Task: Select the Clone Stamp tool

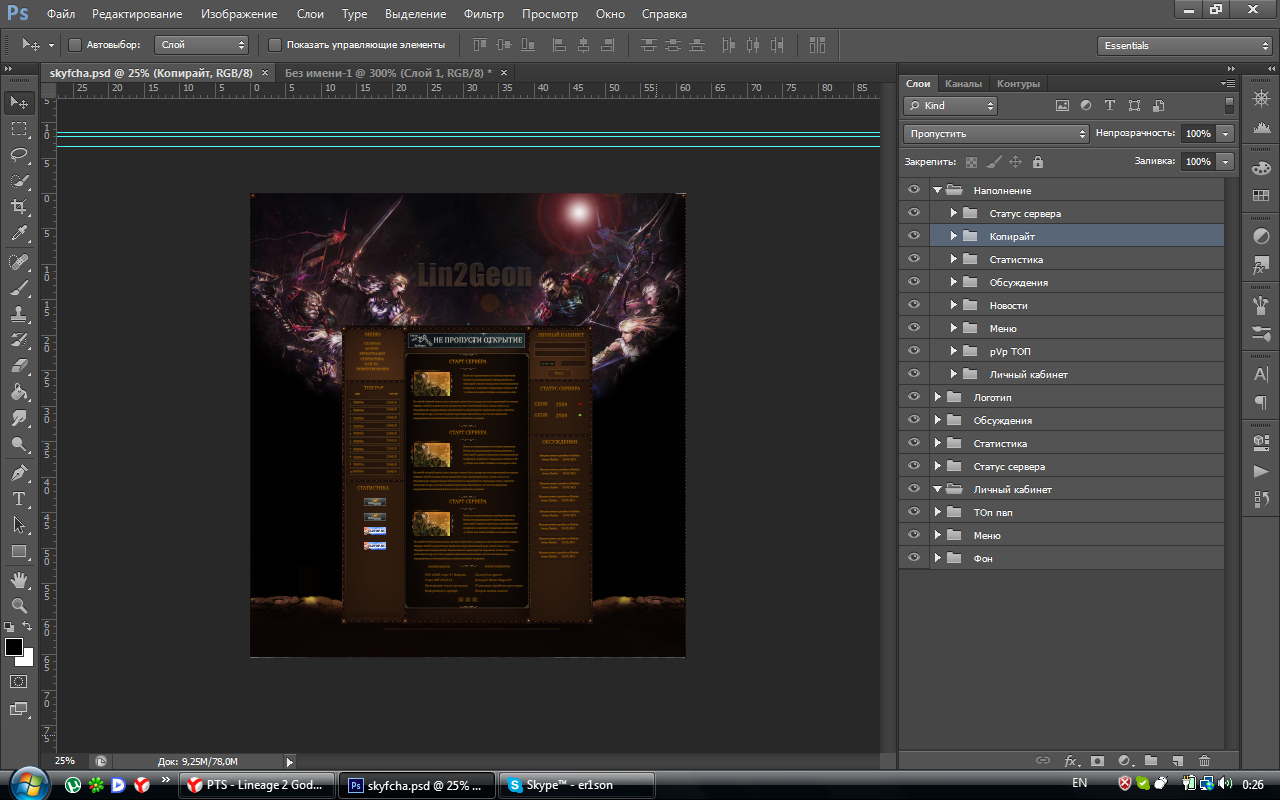Action: (19, 314)
